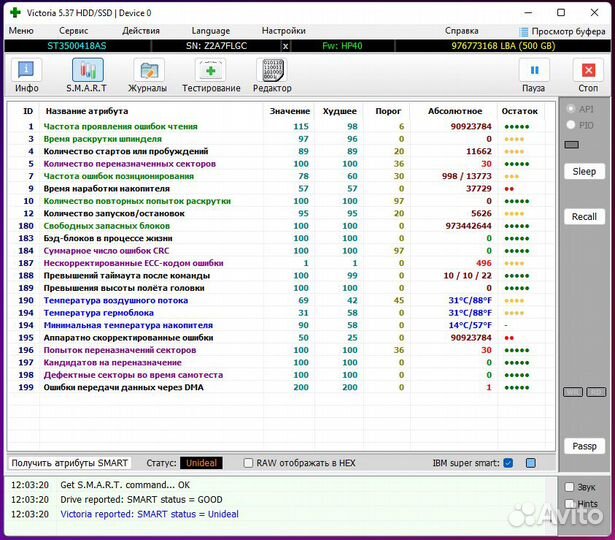This screenshot has height=540, width=615.
Task: Toggle the IBM super smart checkbox
Action: [508, 463]
